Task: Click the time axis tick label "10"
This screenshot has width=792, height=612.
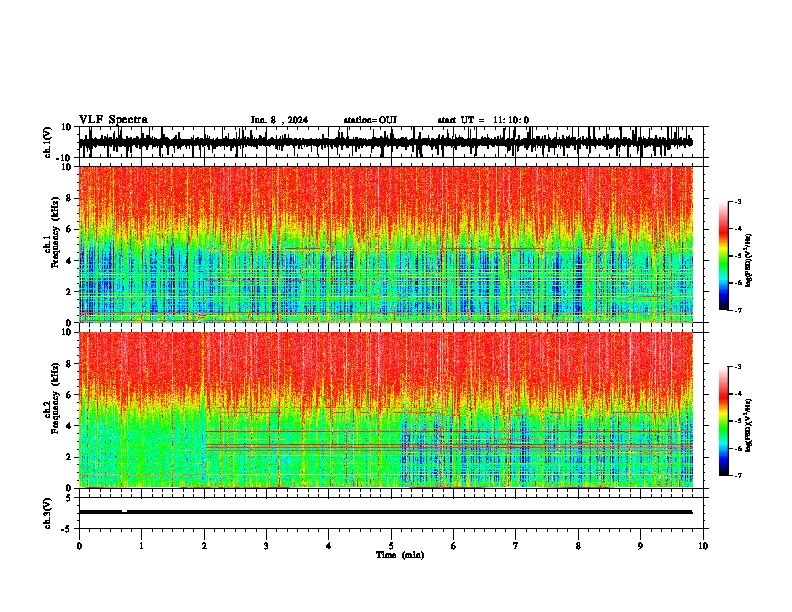Action: click(x=703, y=545)
